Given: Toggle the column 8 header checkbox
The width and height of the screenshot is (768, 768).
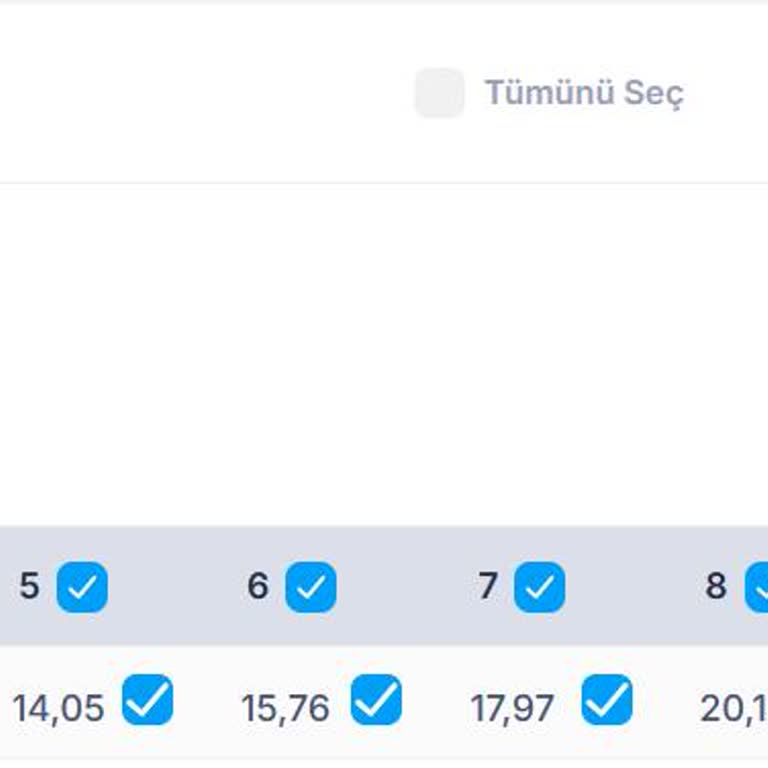Looking at the screenshot, I should pos(759,587).
